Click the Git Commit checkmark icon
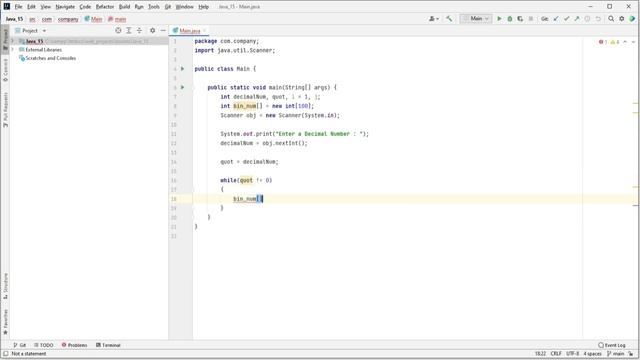 (x=566, y=19)
